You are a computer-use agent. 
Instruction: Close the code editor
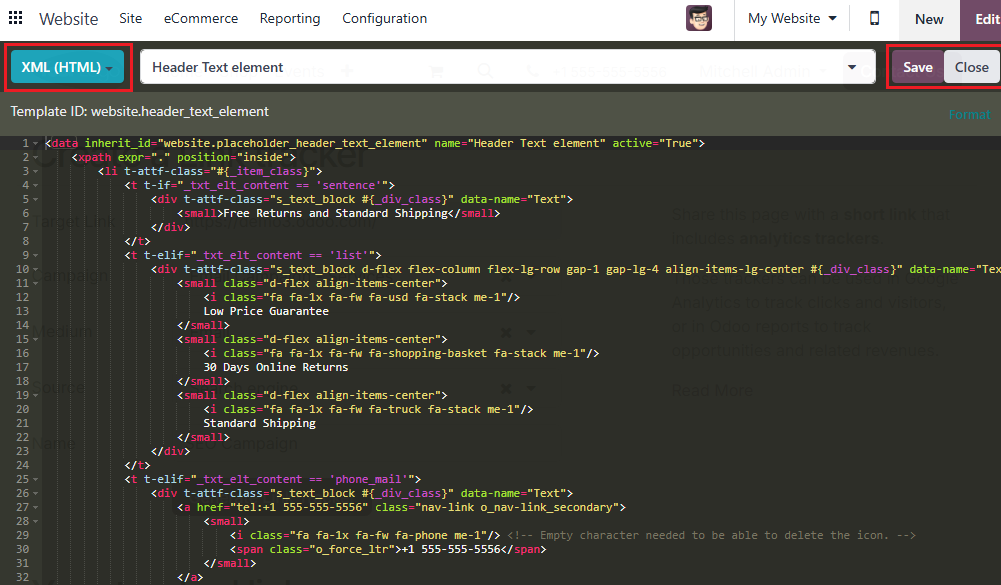[970, 66]
